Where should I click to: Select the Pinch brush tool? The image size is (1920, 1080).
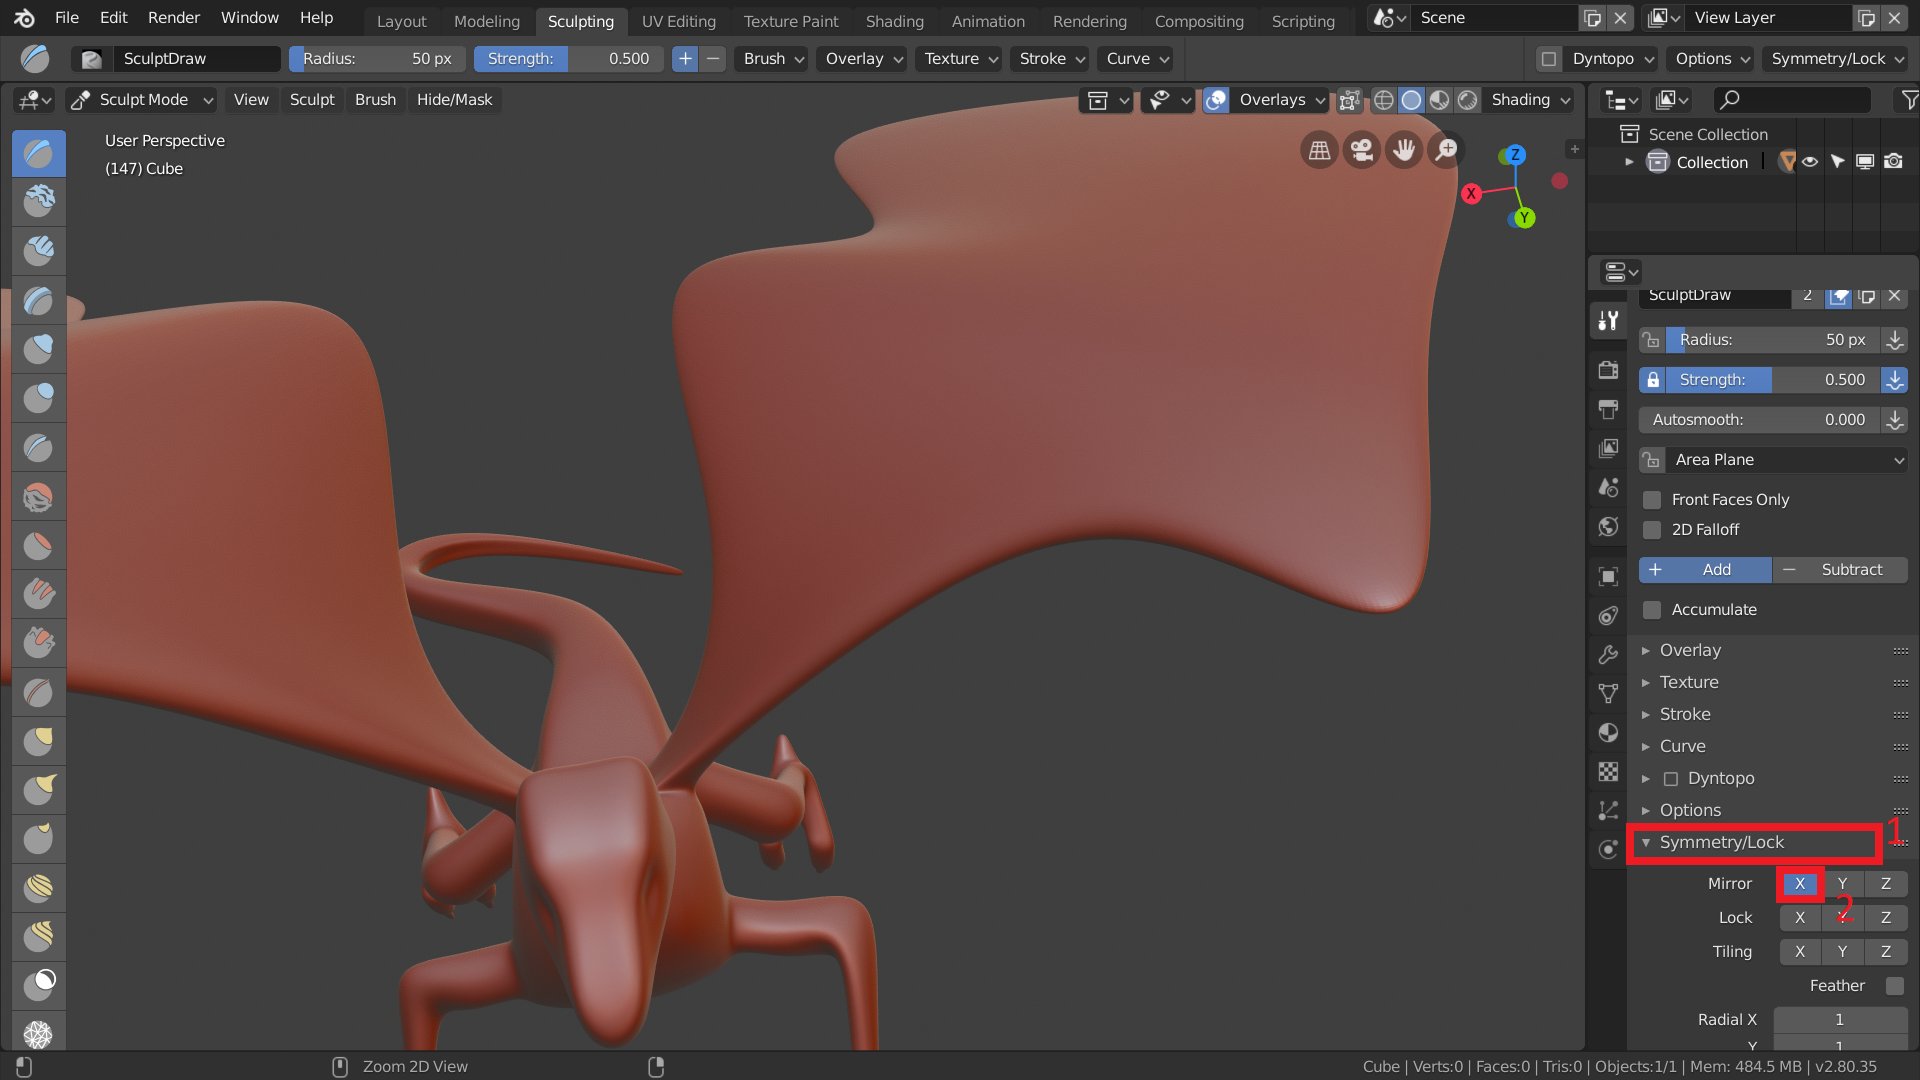tap(39, 692)
